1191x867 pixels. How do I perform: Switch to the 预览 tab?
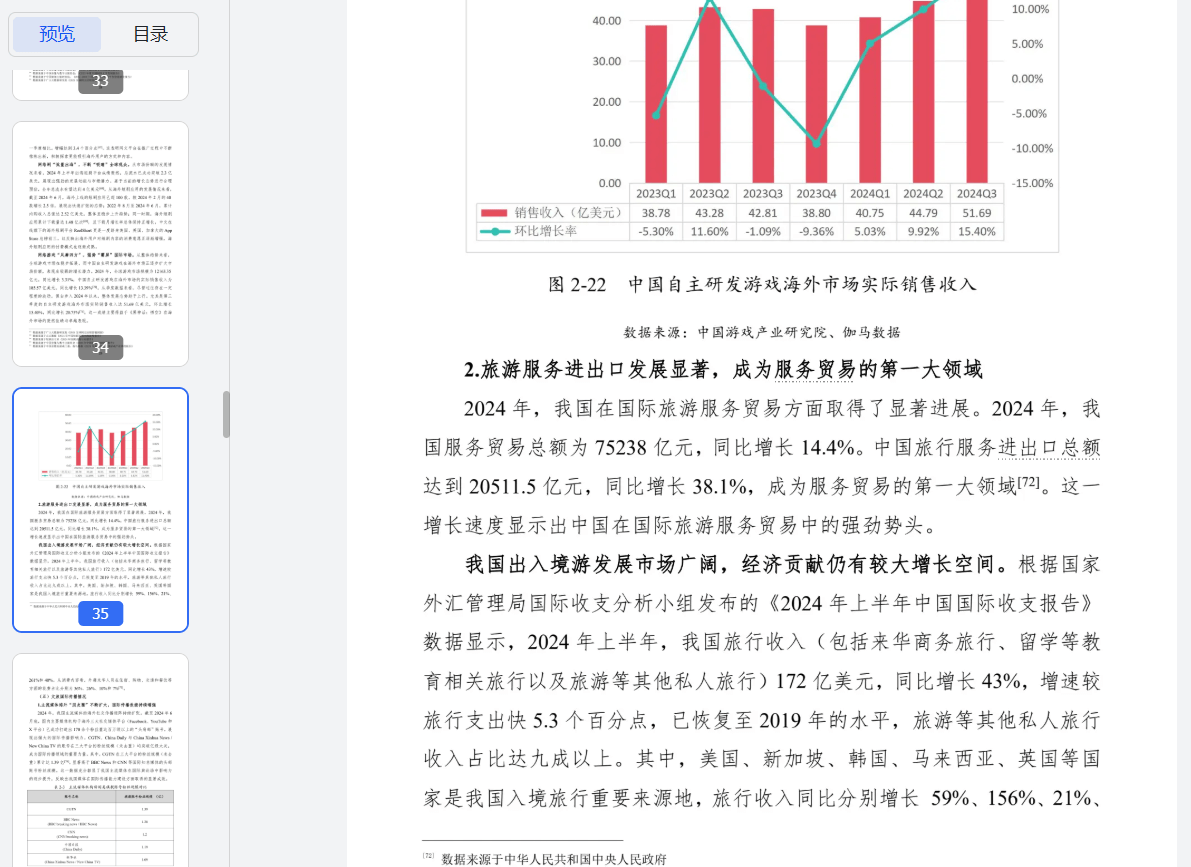57,34
